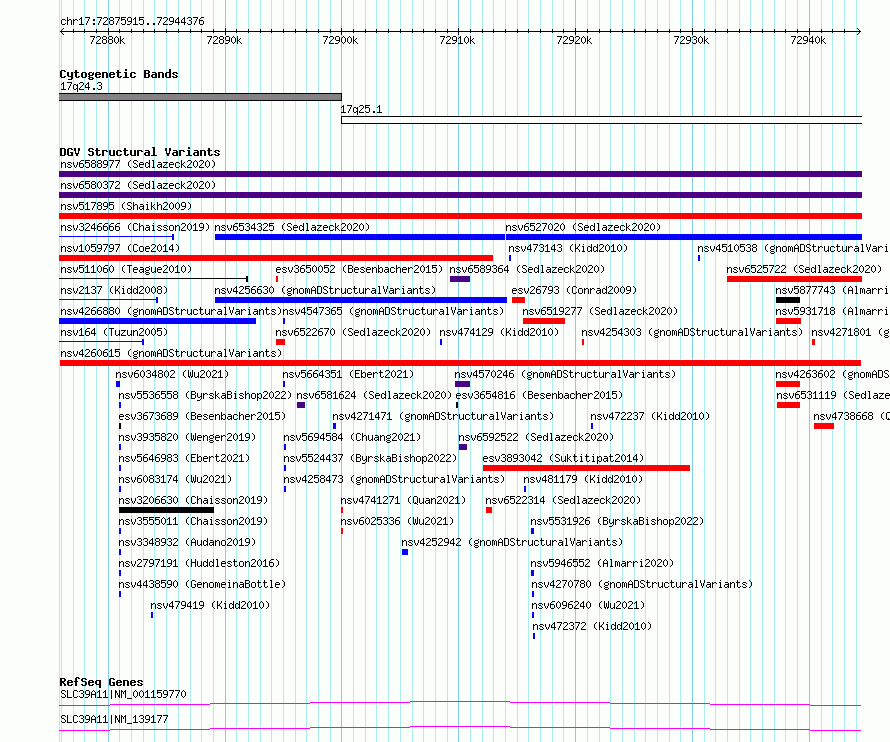Click nsv6522670 (Sedlazeck2020) label
890x742 pixels.
[353, 332]
